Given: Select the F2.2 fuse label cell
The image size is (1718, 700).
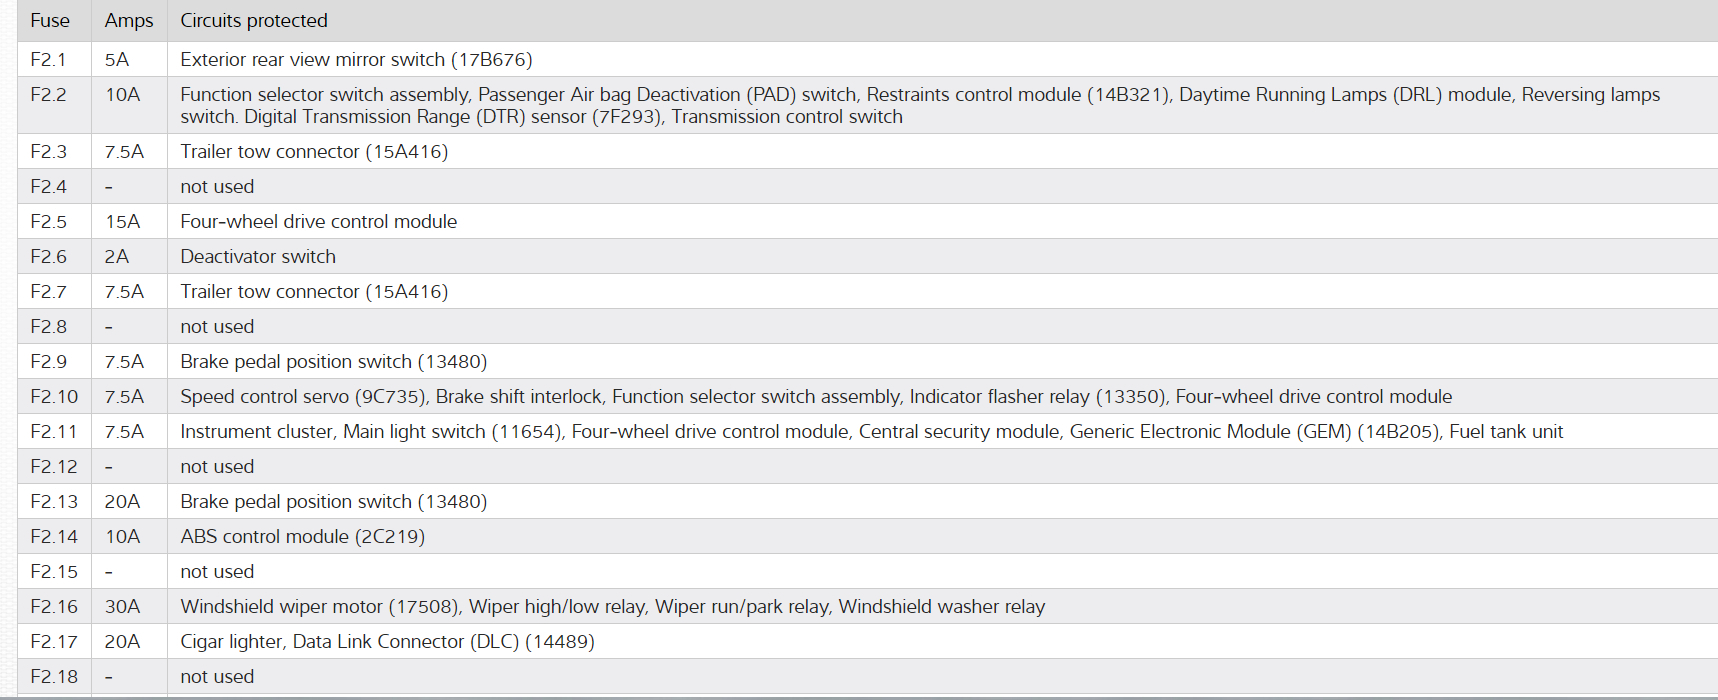Looking at the screenshot, I should click(48, 95).
